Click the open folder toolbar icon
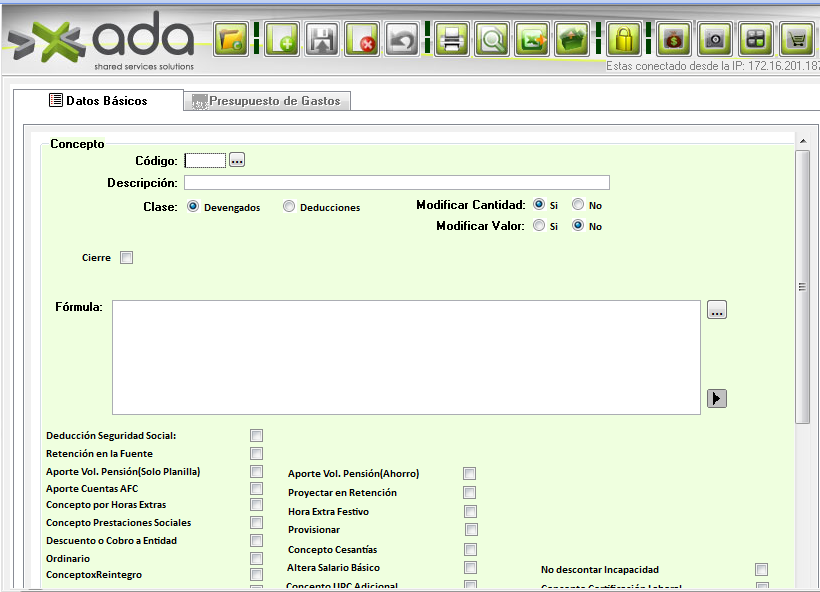 pyautogui.click(x=231, y=40)
